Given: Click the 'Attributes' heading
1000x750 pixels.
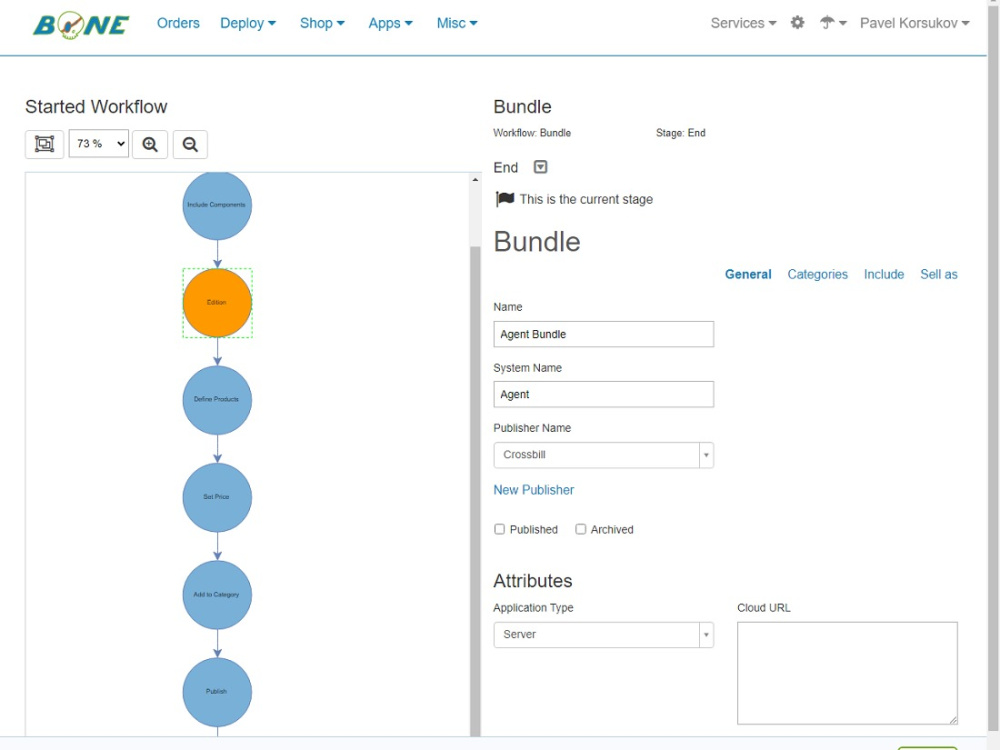Looking at the screenshot, I should click(533, 581).
